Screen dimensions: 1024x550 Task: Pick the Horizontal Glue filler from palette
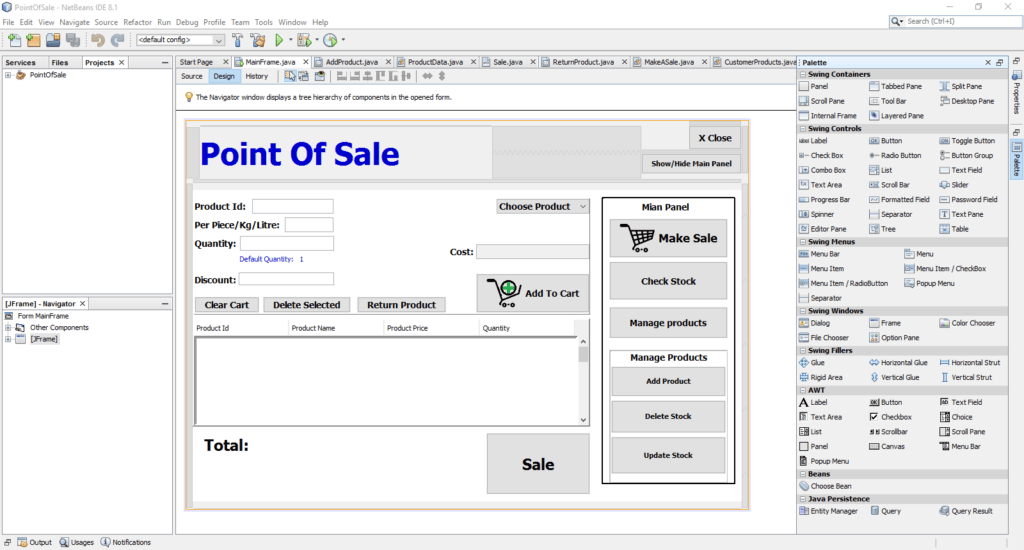(898, 363)
